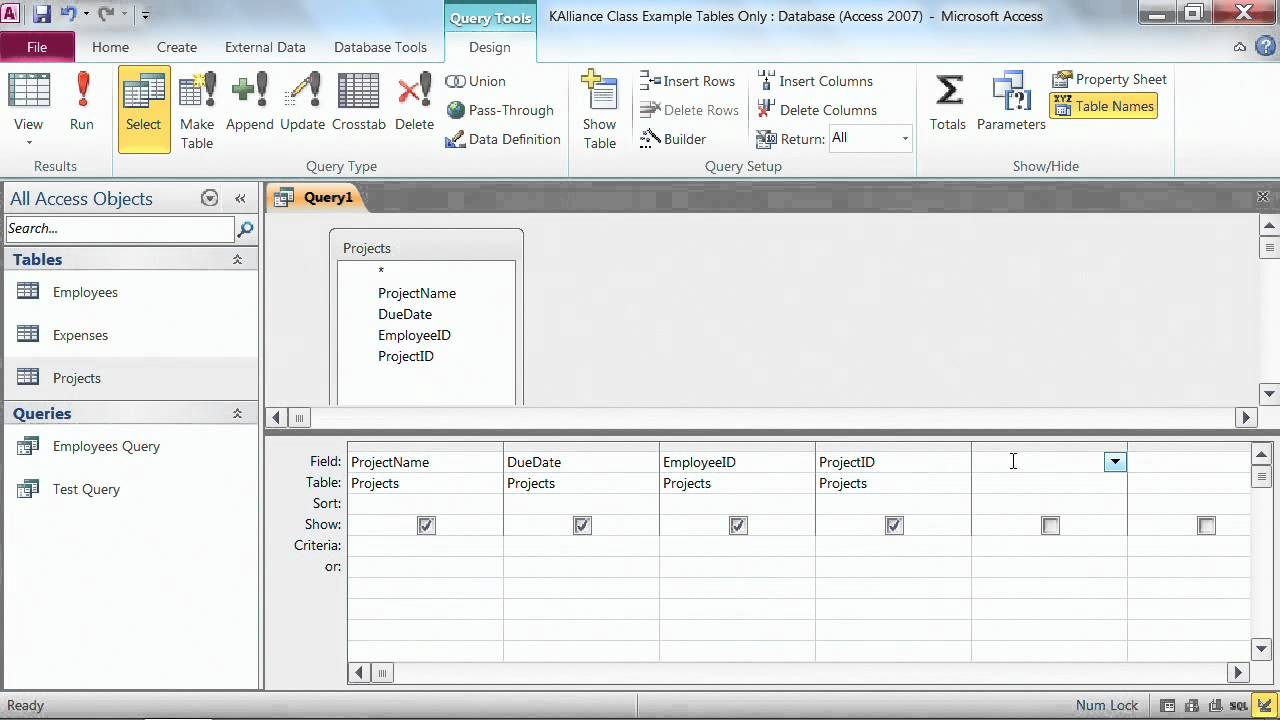The image size is (1280, 720).
Task: Collapse the navigation pane shutter bar
Action: pos(240,198)
